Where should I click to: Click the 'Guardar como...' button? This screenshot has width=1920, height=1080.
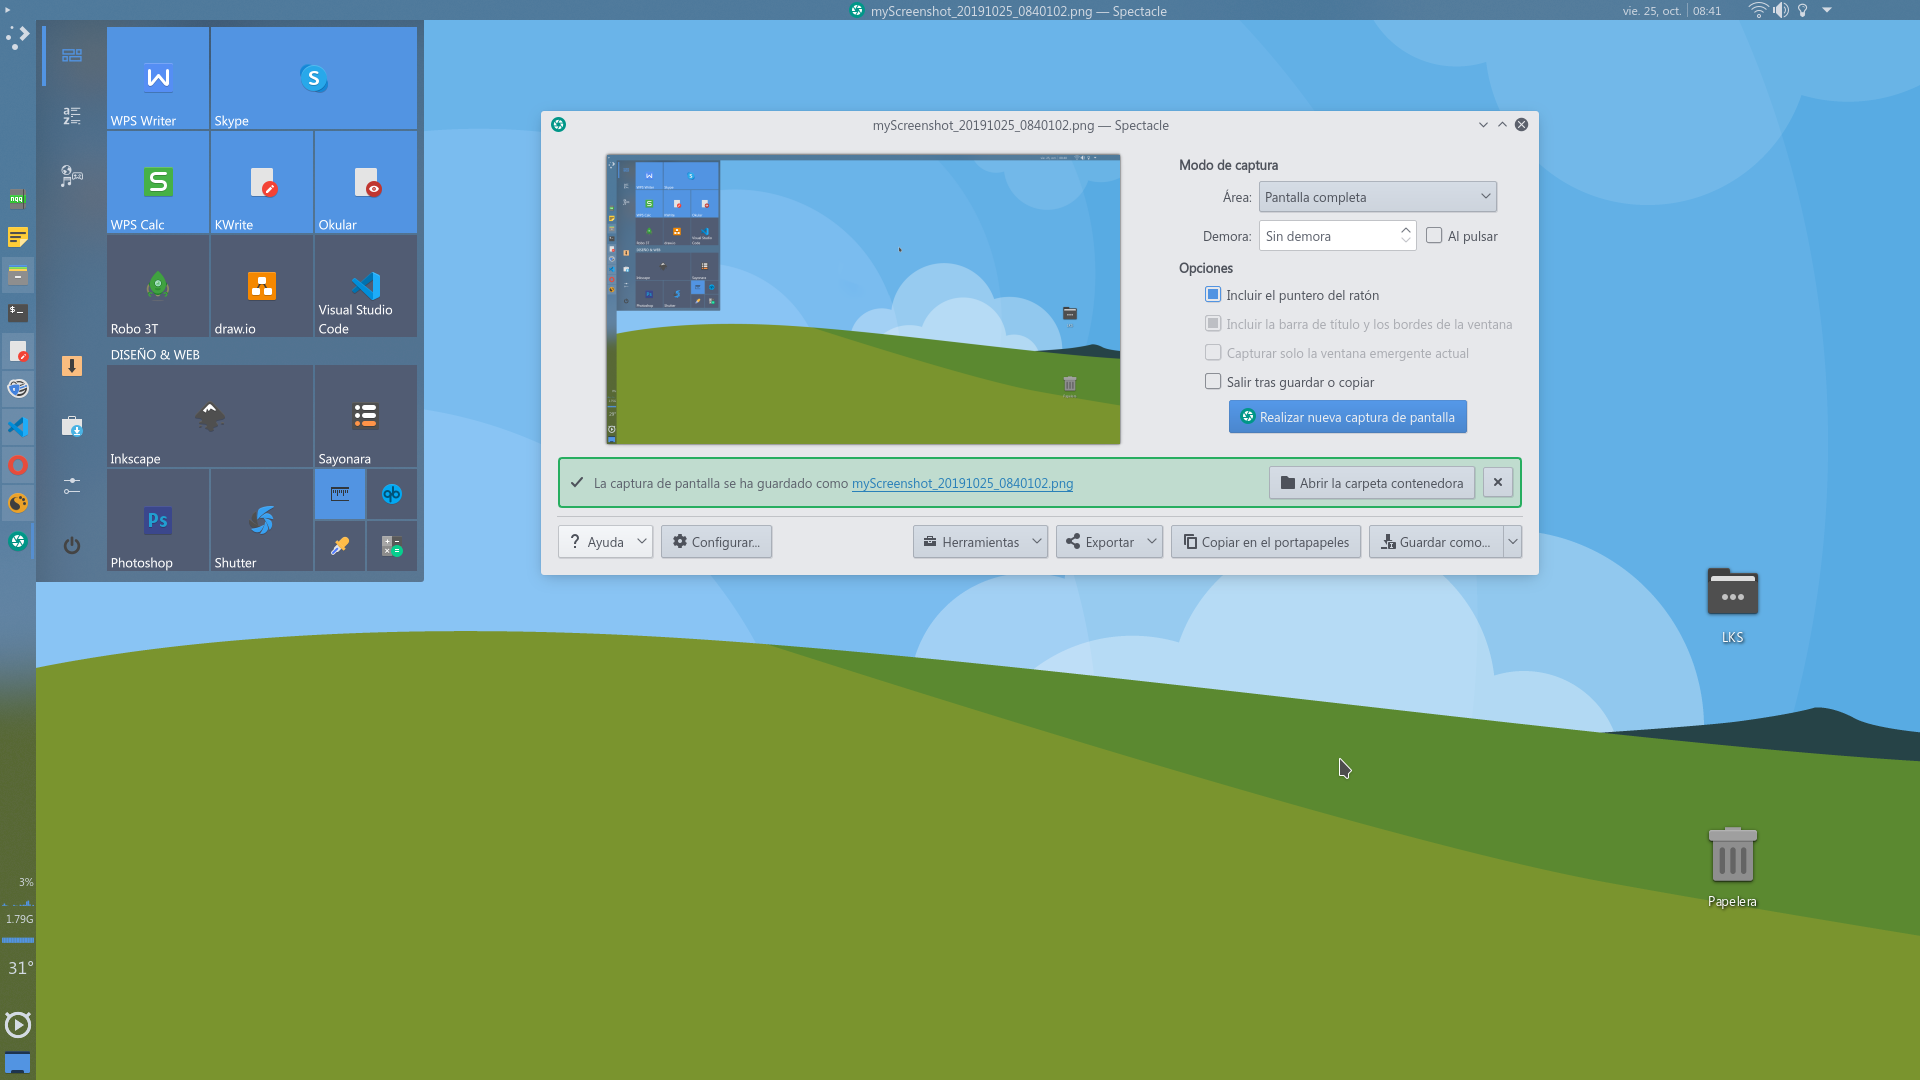pos(1436,541)
